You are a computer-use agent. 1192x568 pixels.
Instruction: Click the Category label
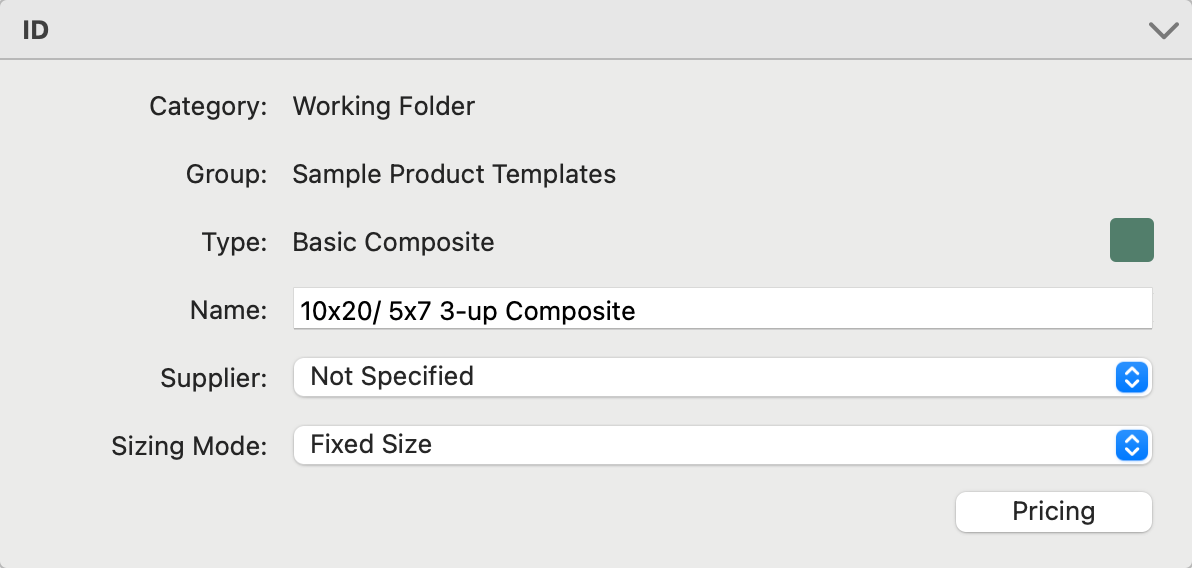click(208, 106)
